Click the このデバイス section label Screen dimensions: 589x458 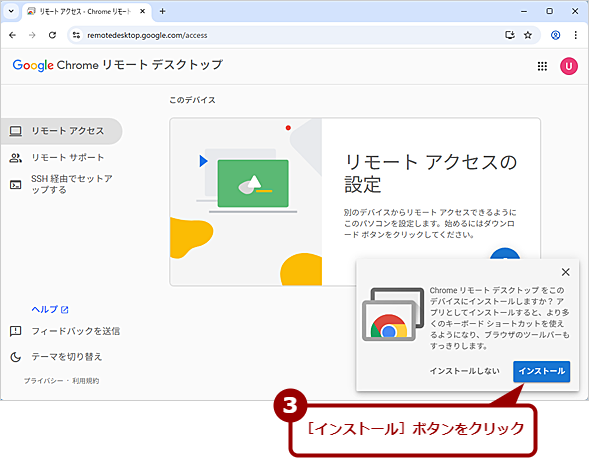pos(192,100)
